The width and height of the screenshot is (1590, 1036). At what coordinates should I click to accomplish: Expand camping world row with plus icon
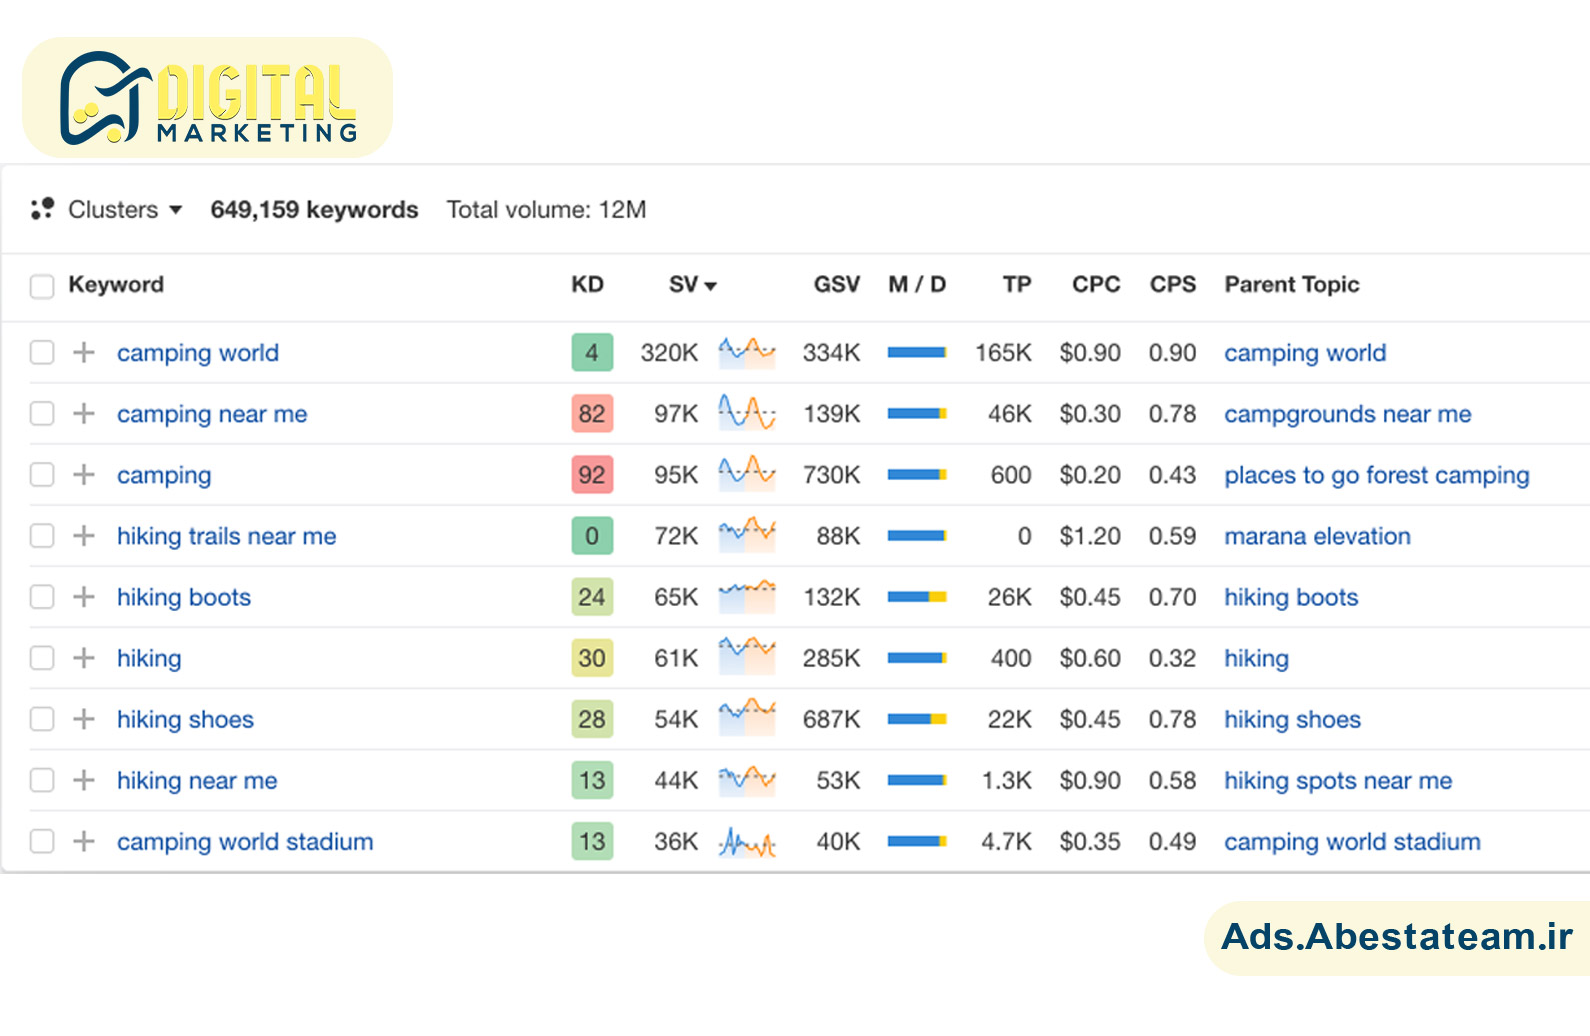[84, 352]
